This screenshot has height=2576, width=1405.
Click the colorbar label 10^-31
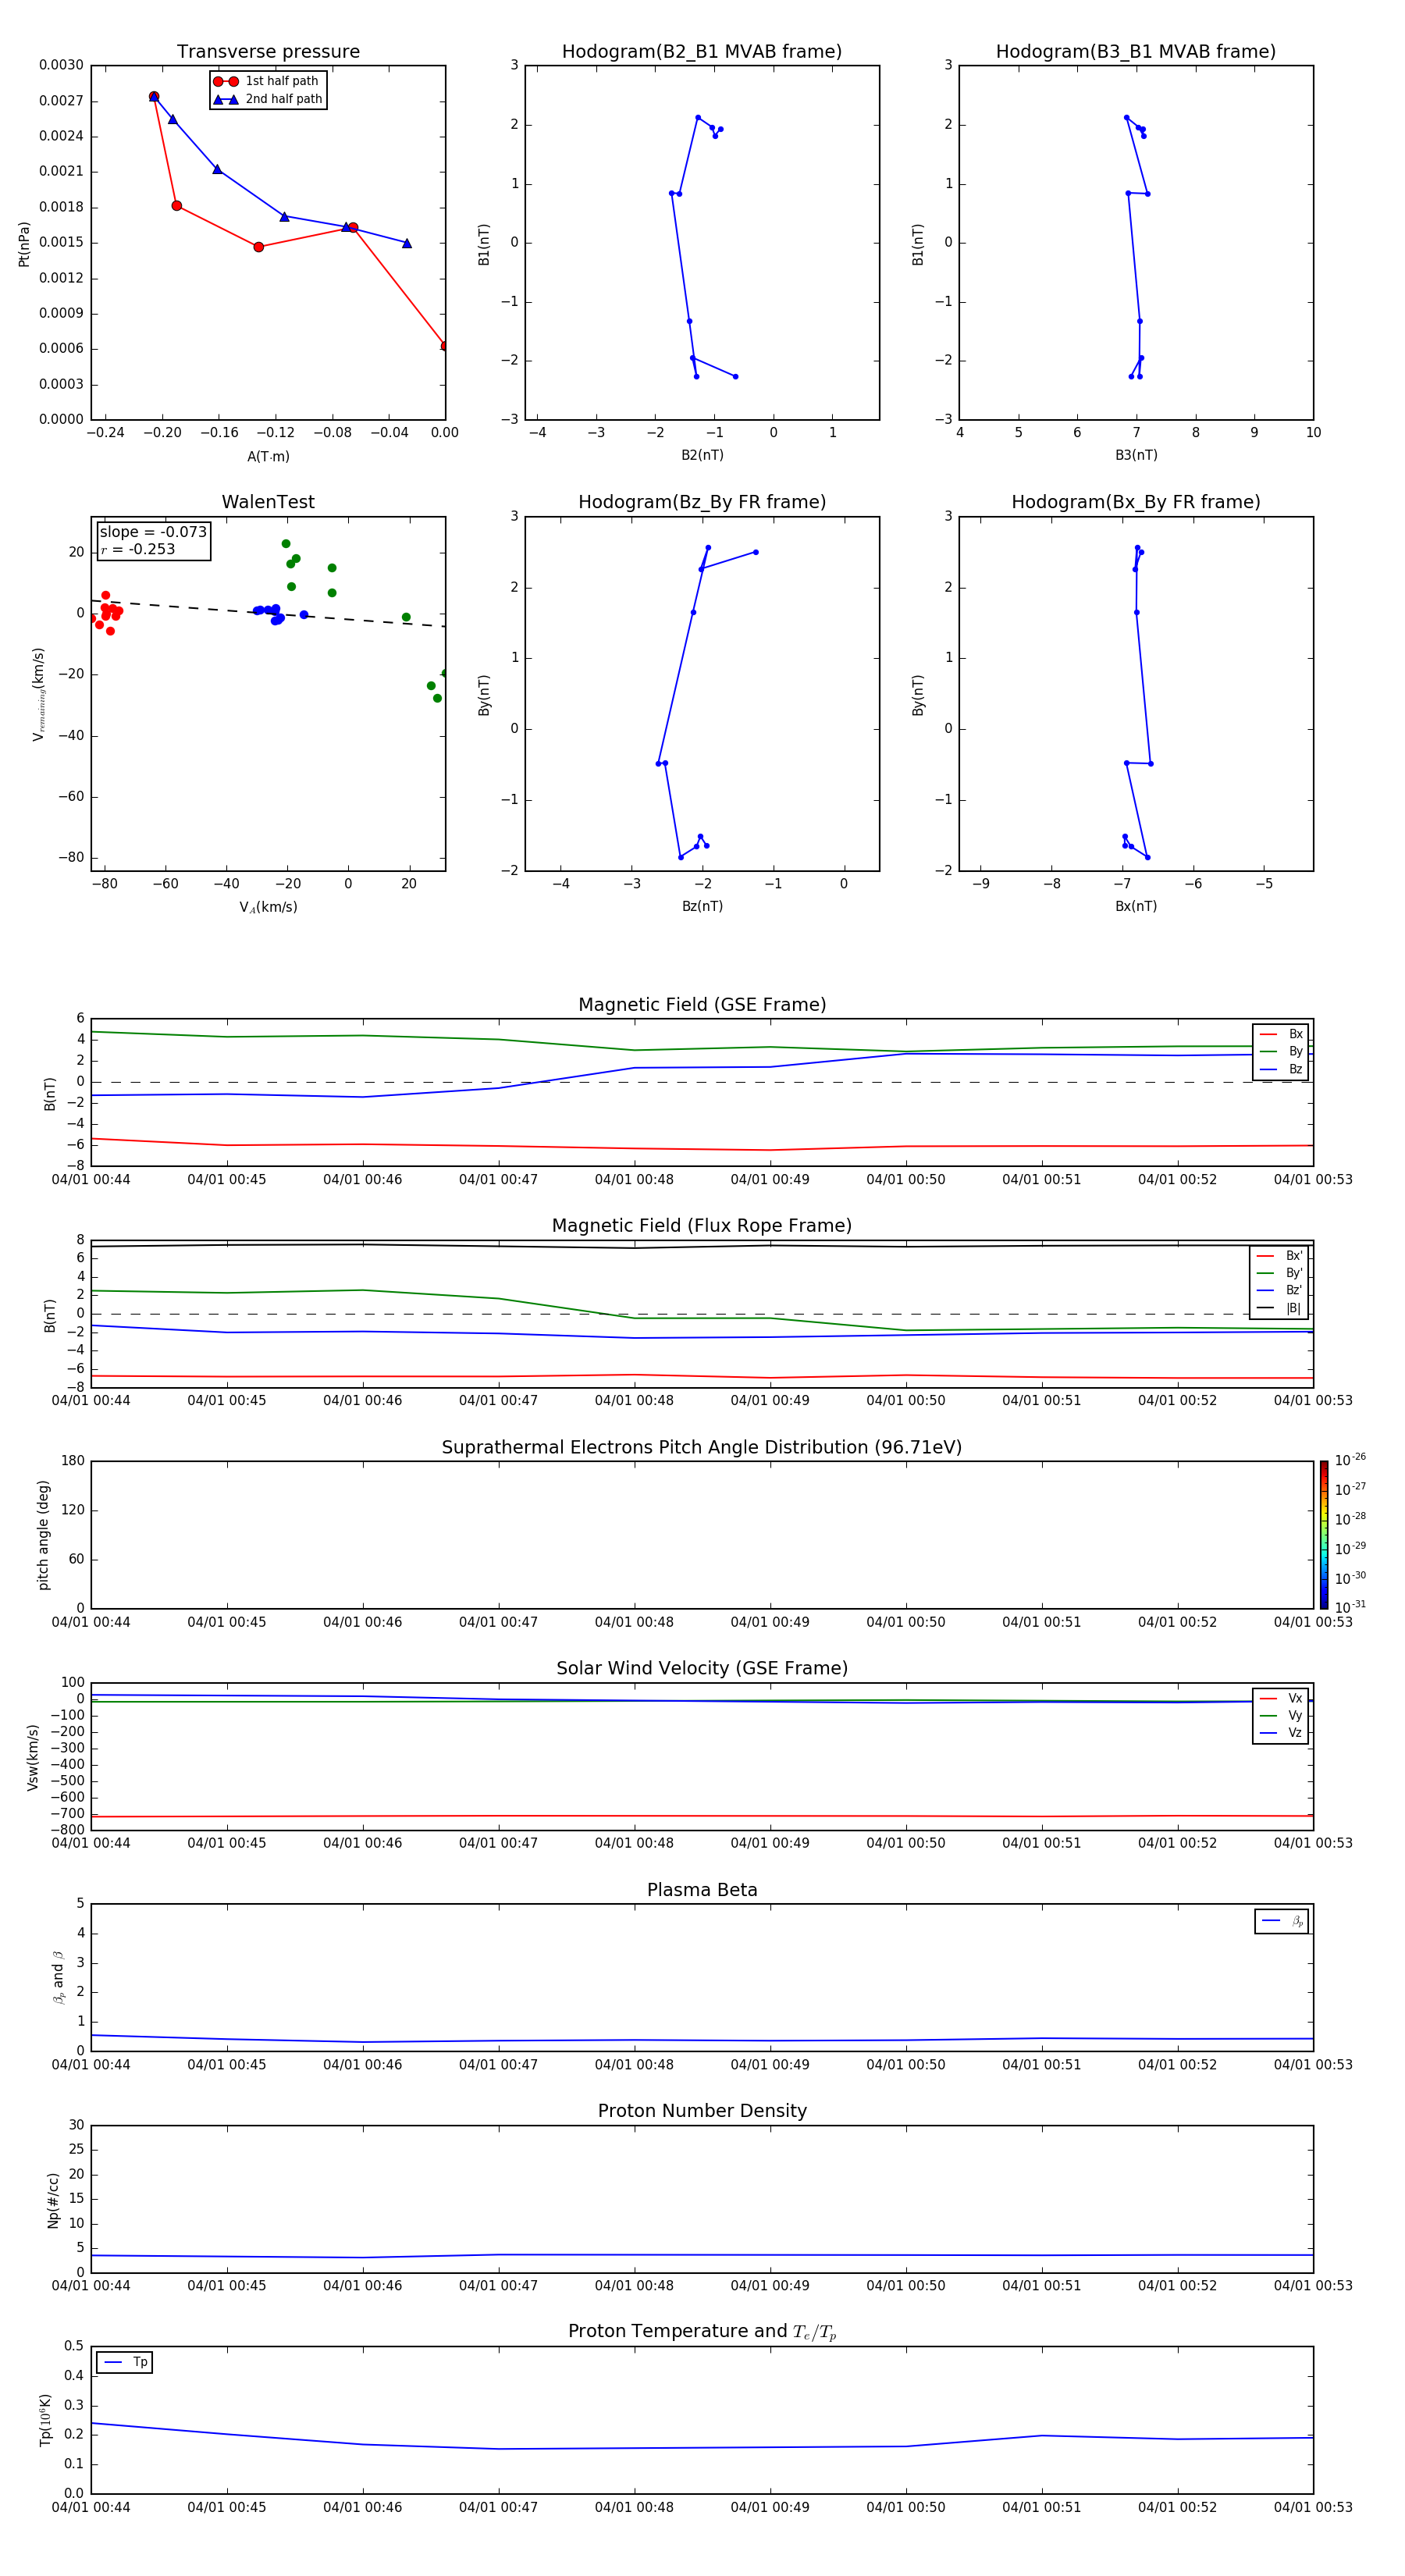point(1350,1607)
